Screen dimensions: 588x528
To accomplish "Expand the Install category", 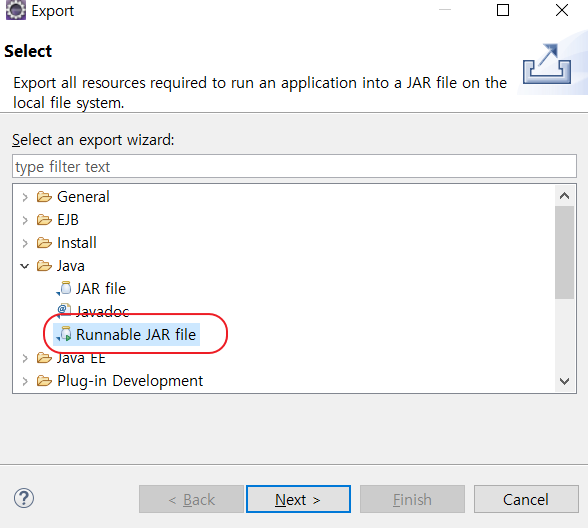I will [x=25, y=243].
